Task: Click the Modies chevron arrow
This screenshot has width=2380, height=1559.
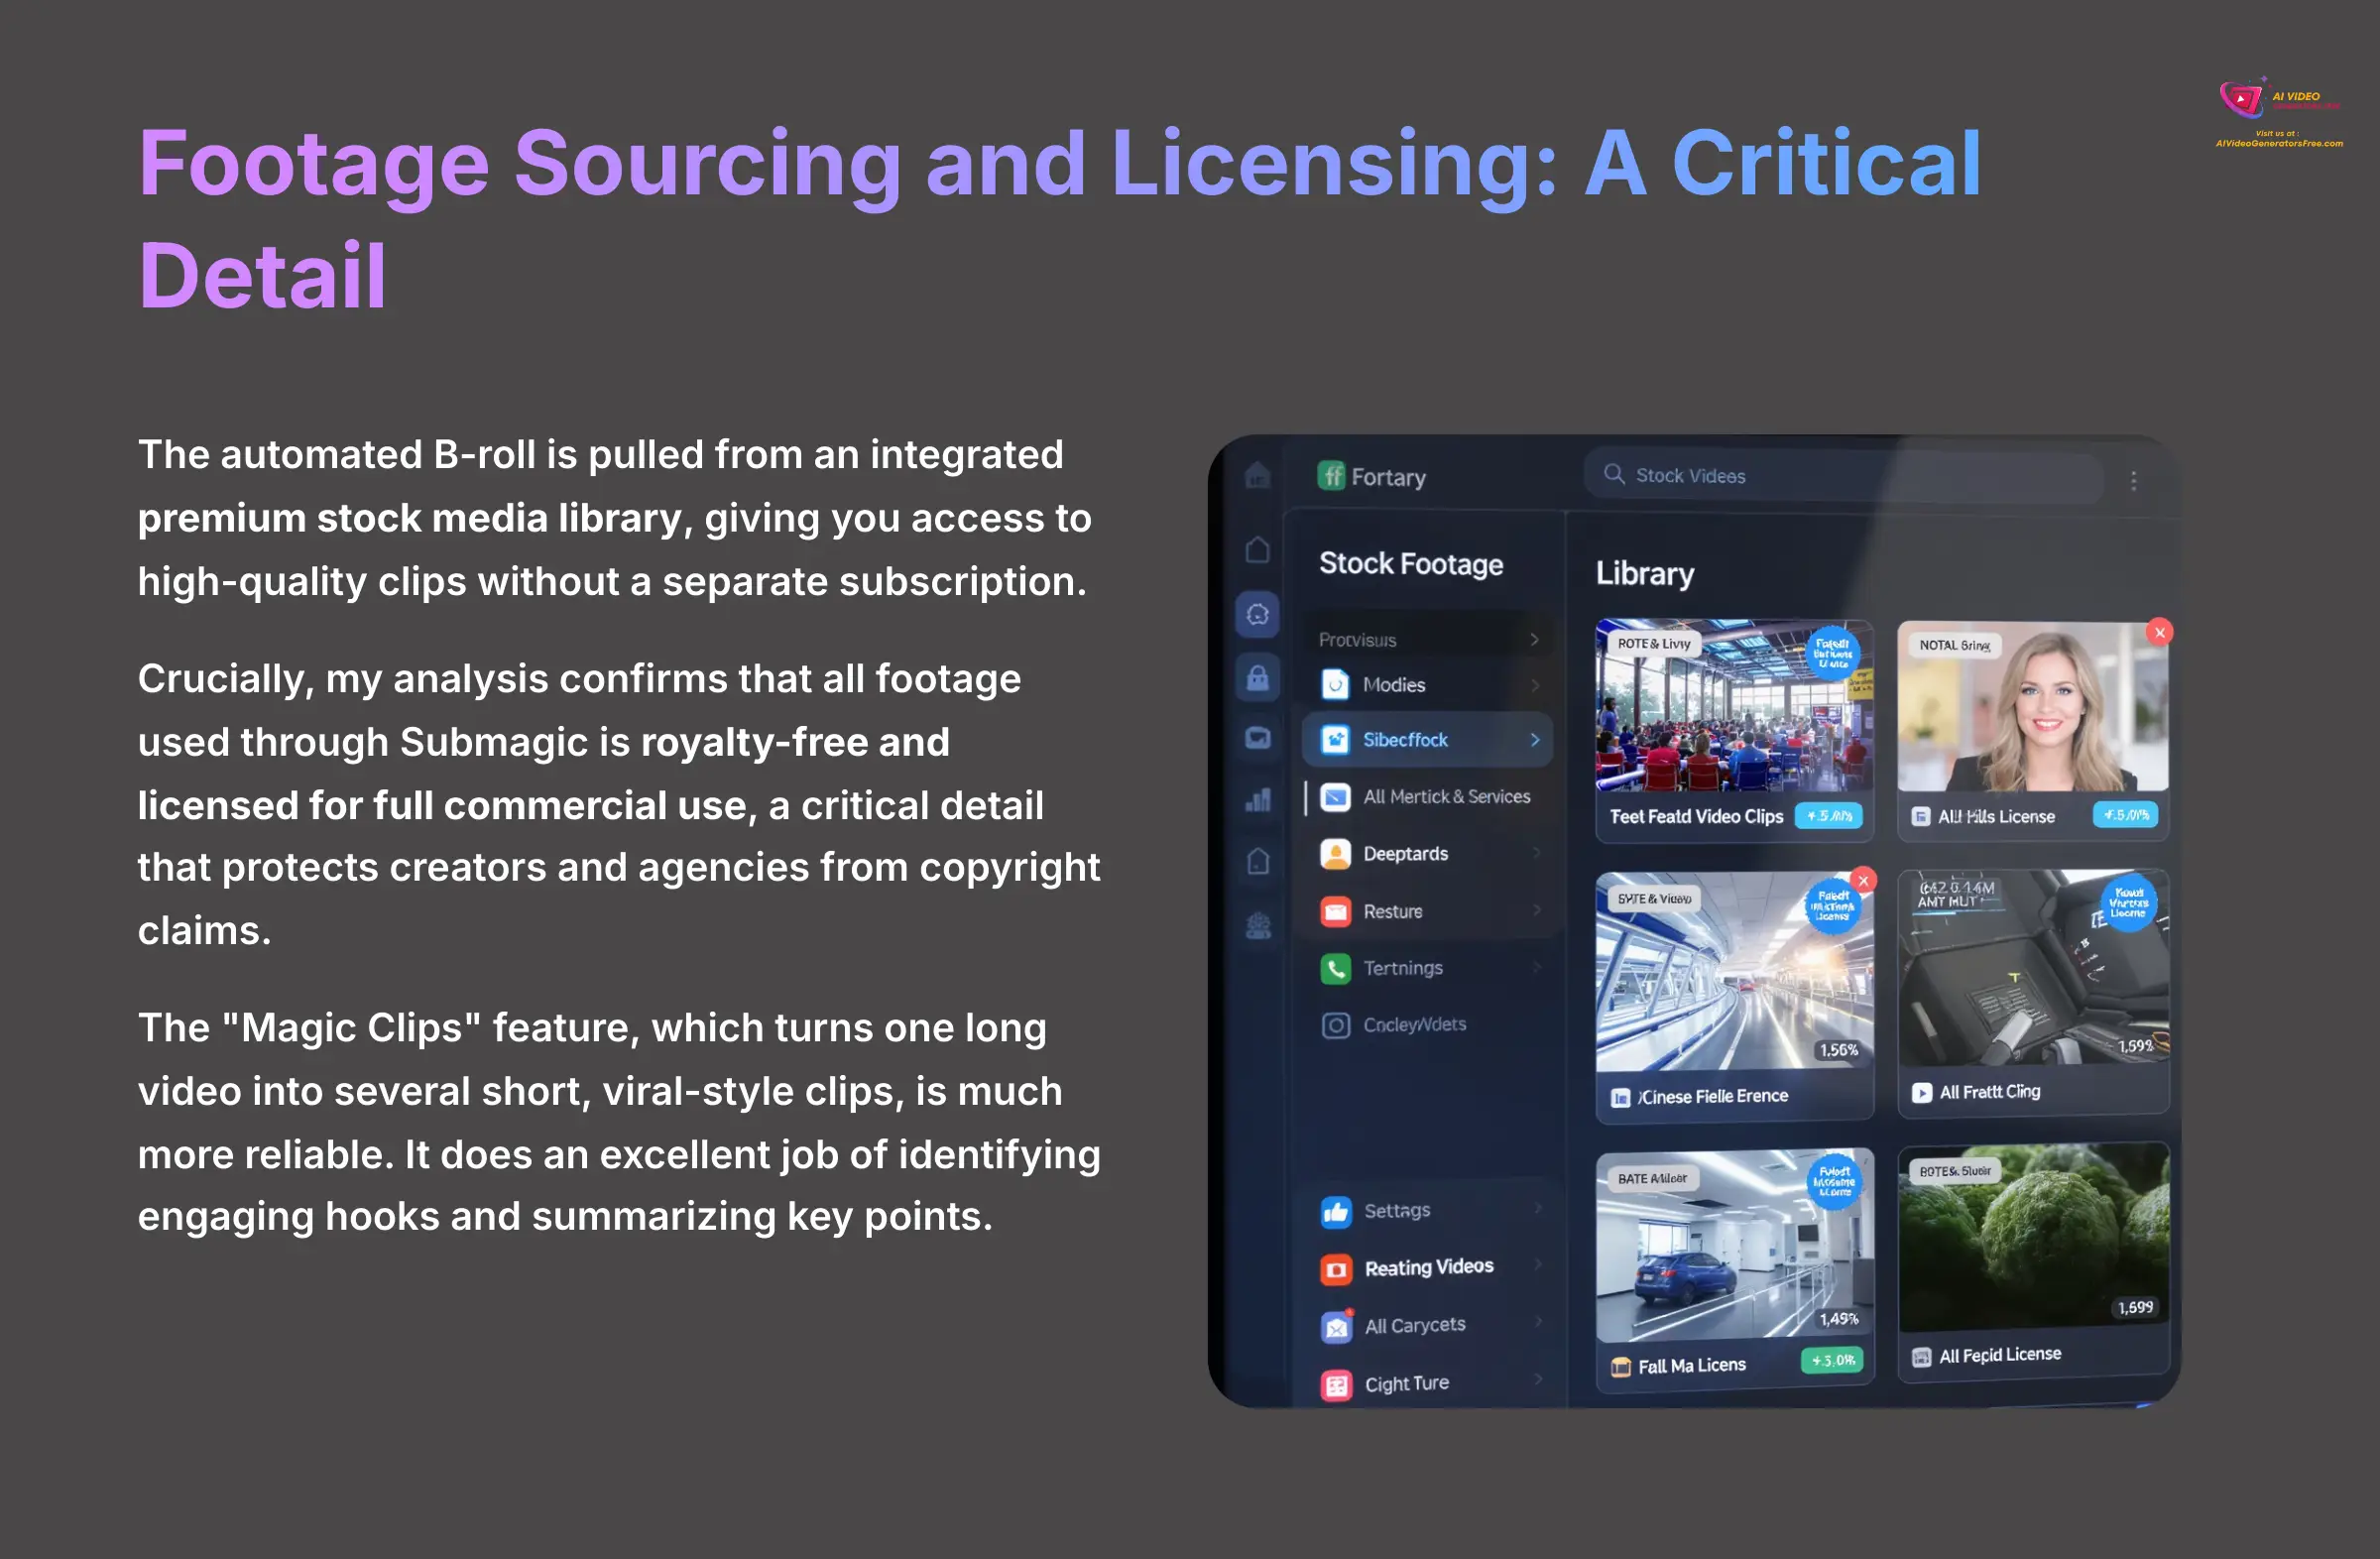Action: [1535, 685]
